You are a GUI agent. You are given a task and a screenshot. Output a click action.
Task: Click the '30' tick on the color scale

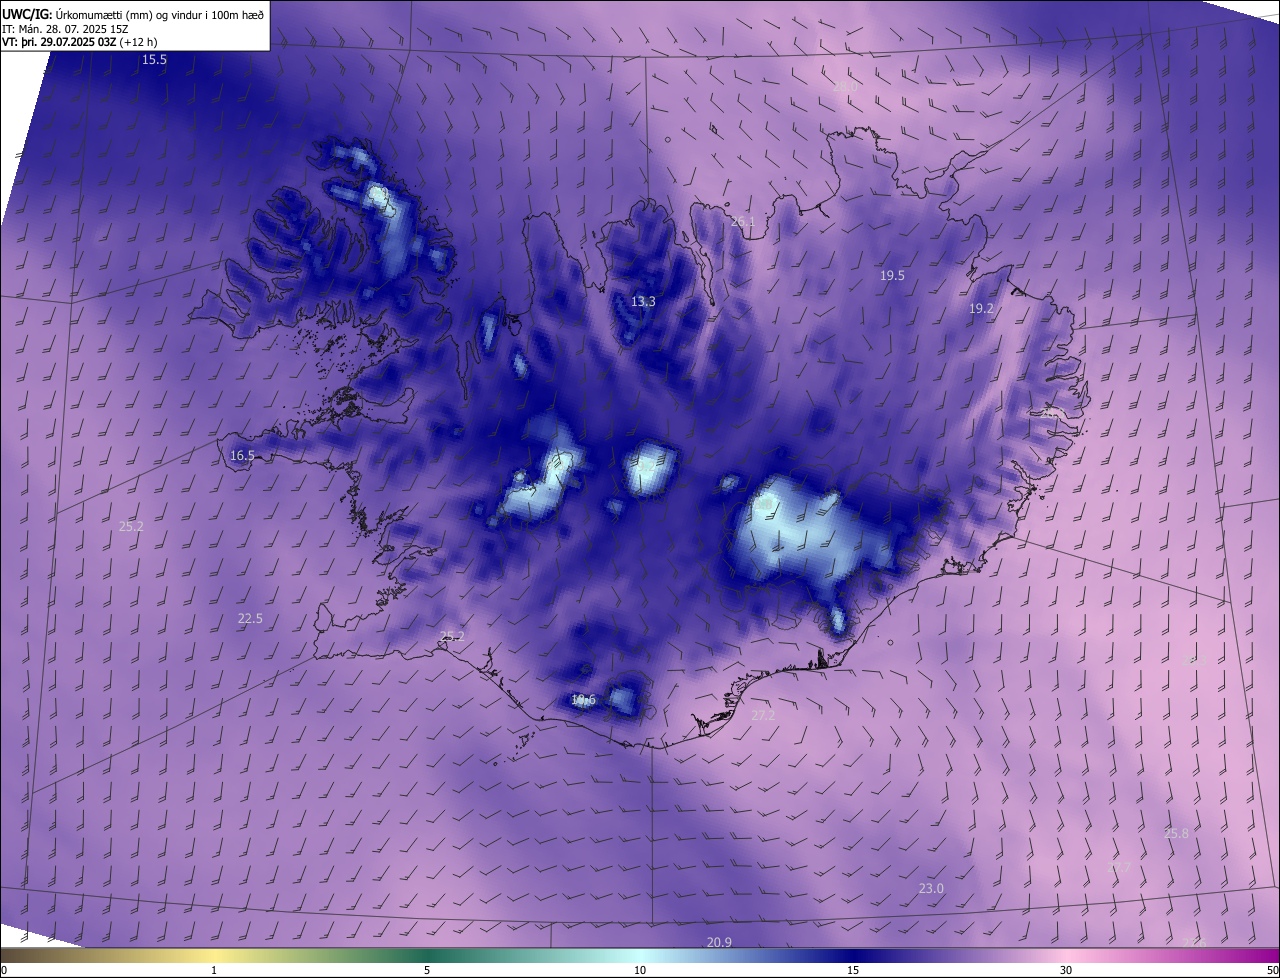[1066, 970]
